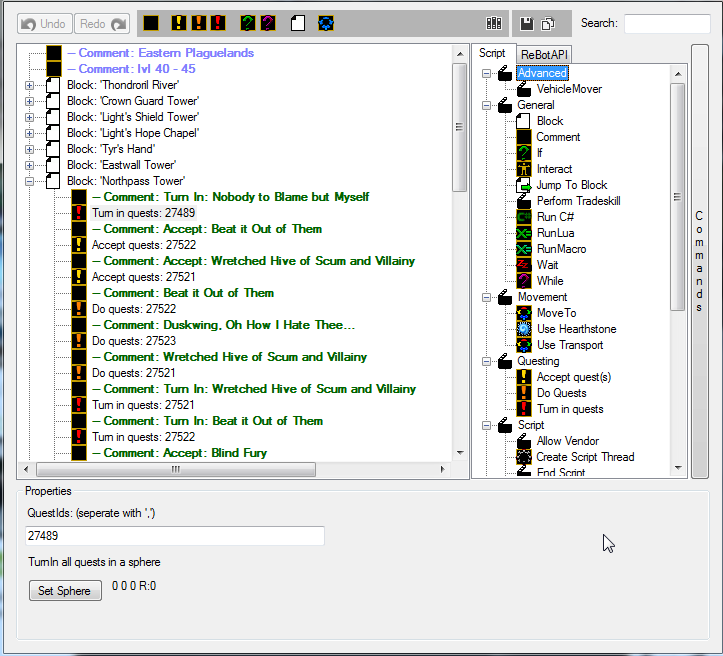Click the horizontal scrollbar under the script tree
The width and height of the screenshot is (723, 656).
[x=174, y=469]
